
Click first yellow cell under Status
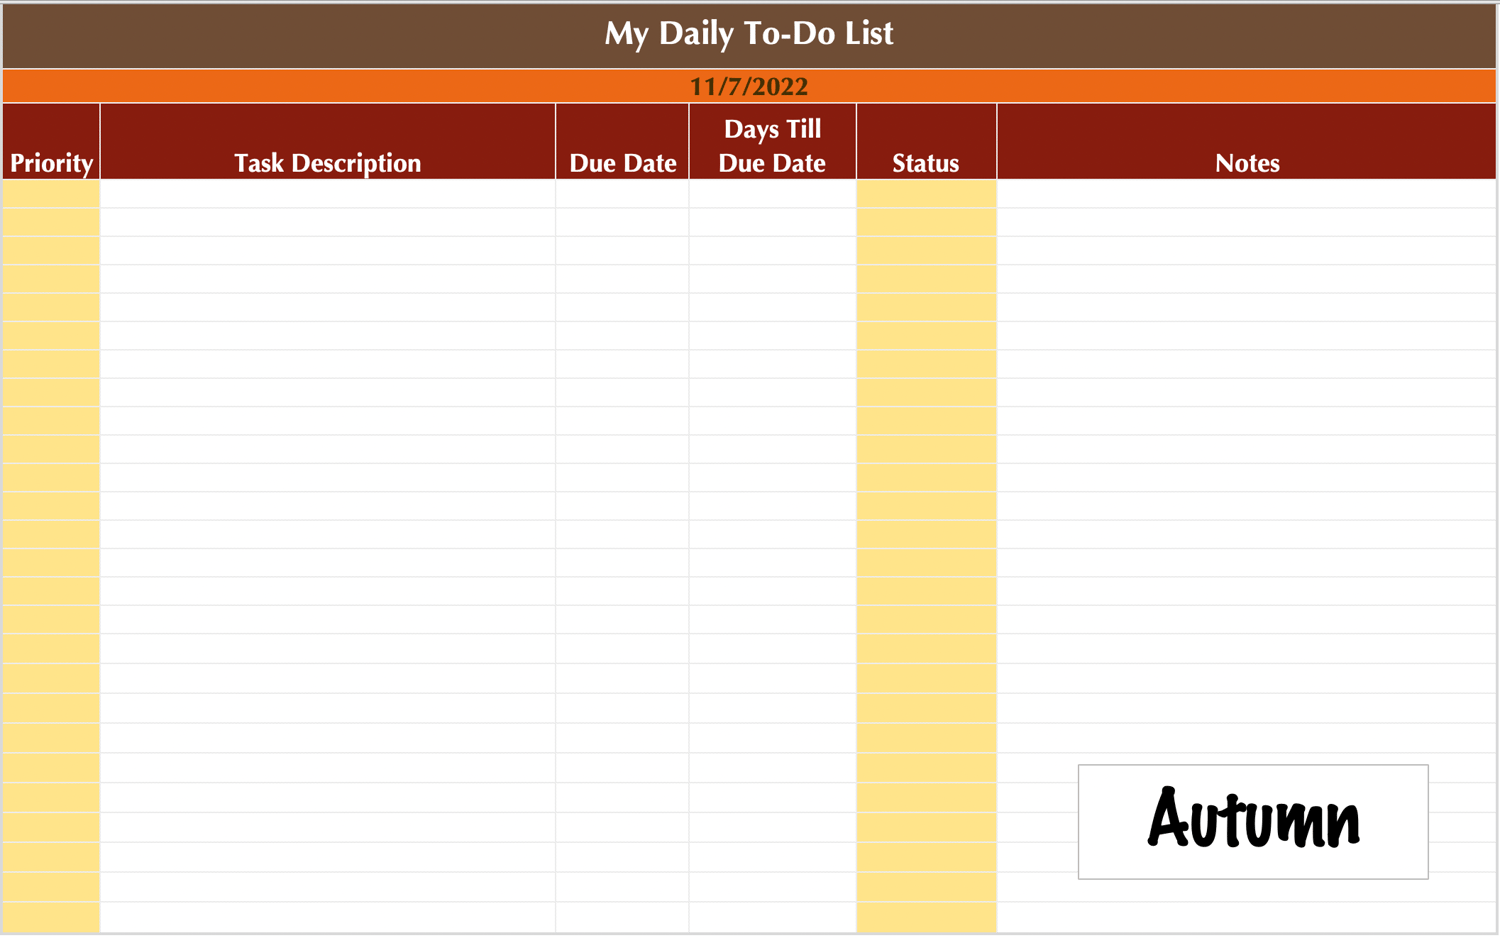click(x=926, y=194)
